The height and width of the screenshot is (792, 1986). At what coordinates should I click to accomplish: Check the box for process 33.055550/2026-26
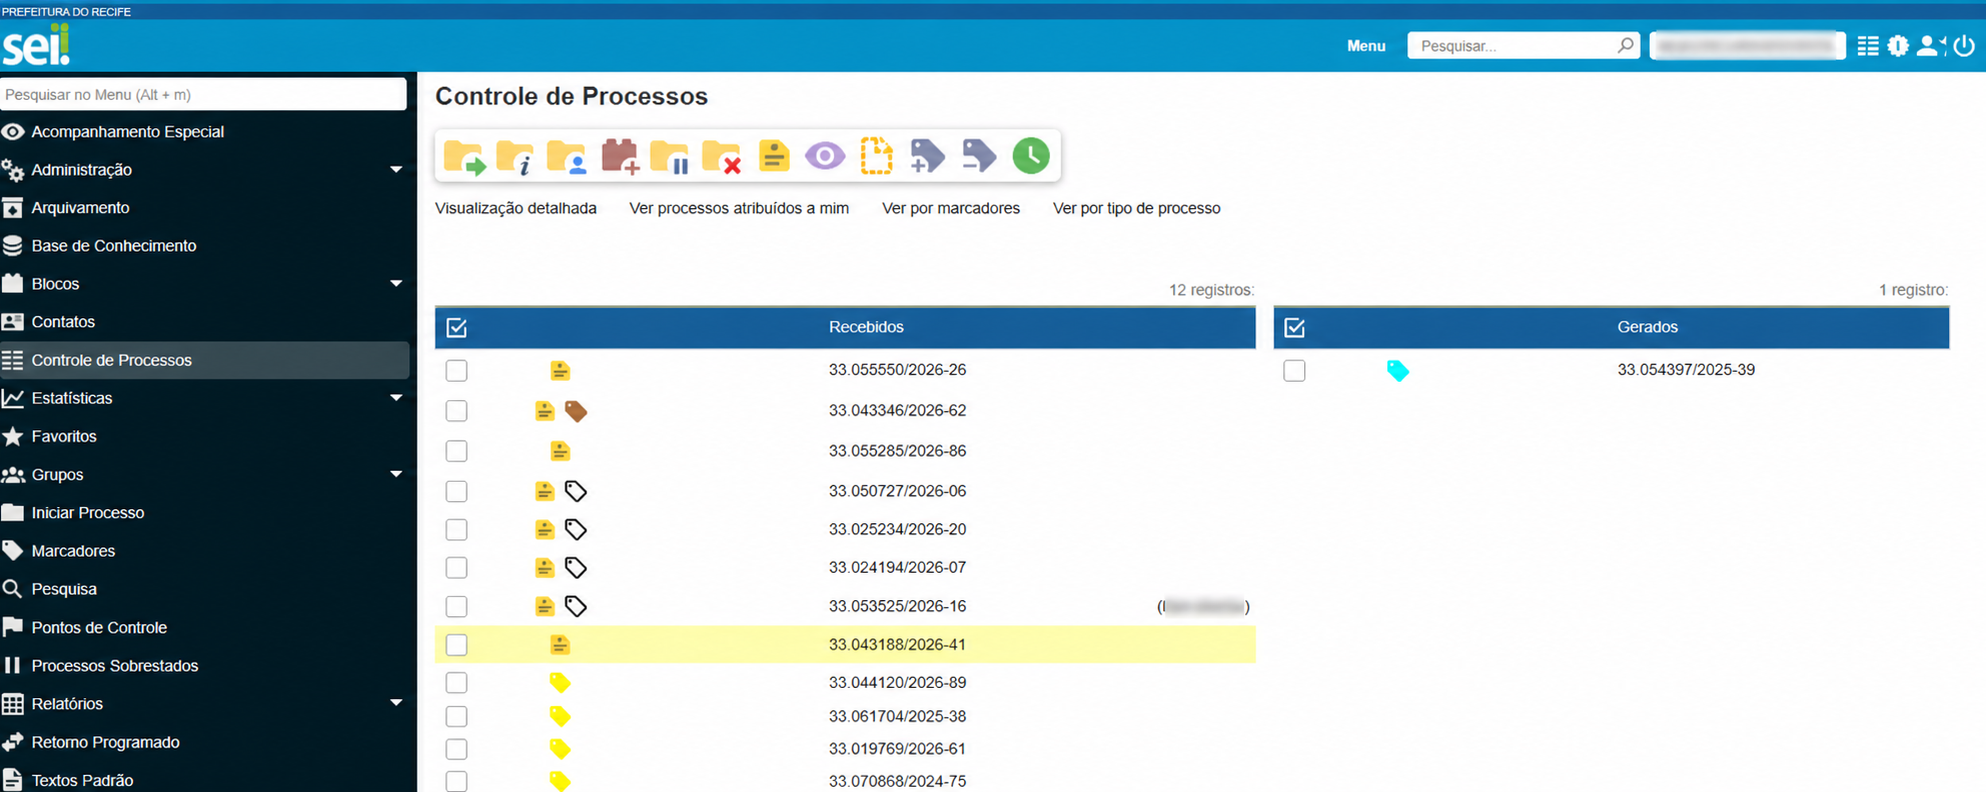click(x=457, y=371)
